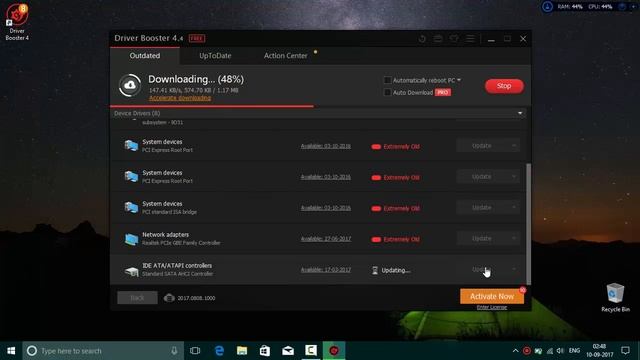
Task: Click the driver list vertical scrollbar
Action: pyautogui.click(x=529, y=224)
